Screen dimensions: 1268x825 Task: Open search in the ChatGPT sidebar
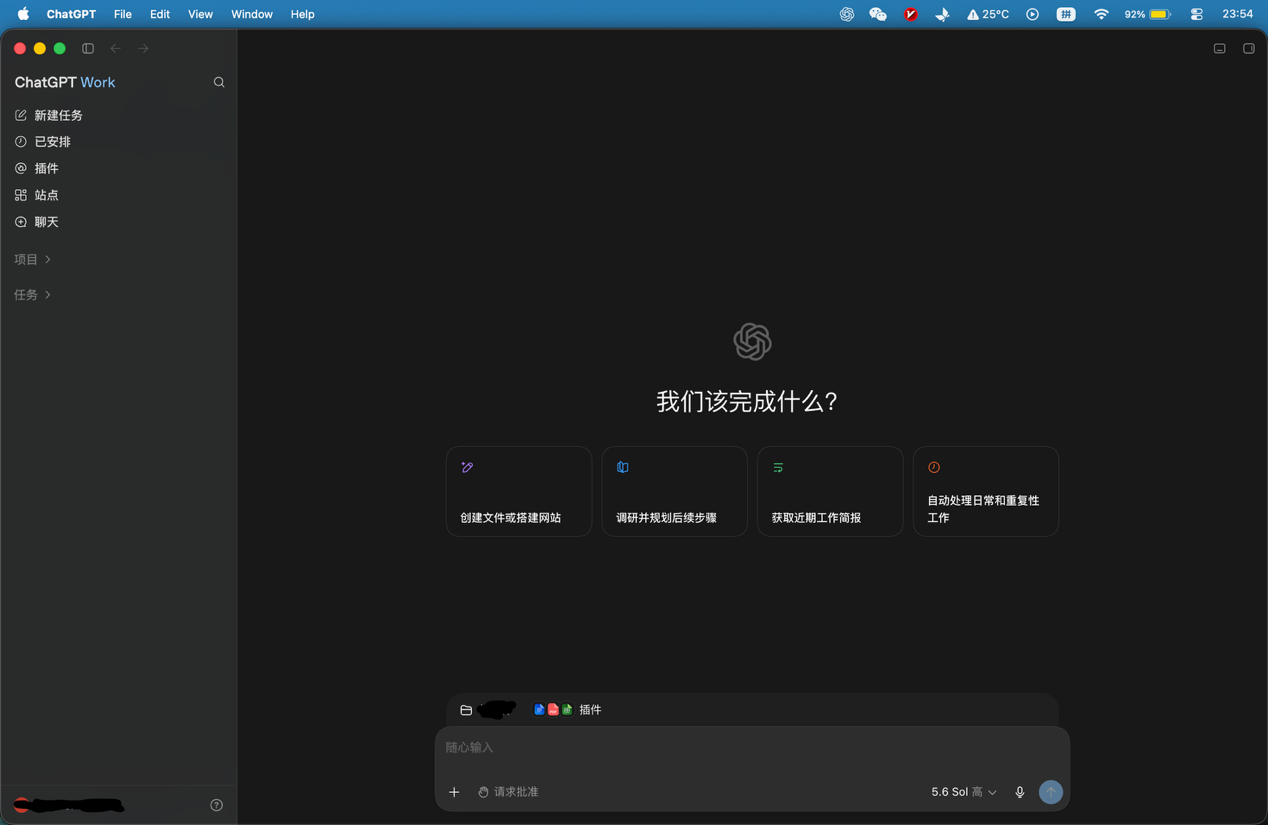[x=219, y=82]
